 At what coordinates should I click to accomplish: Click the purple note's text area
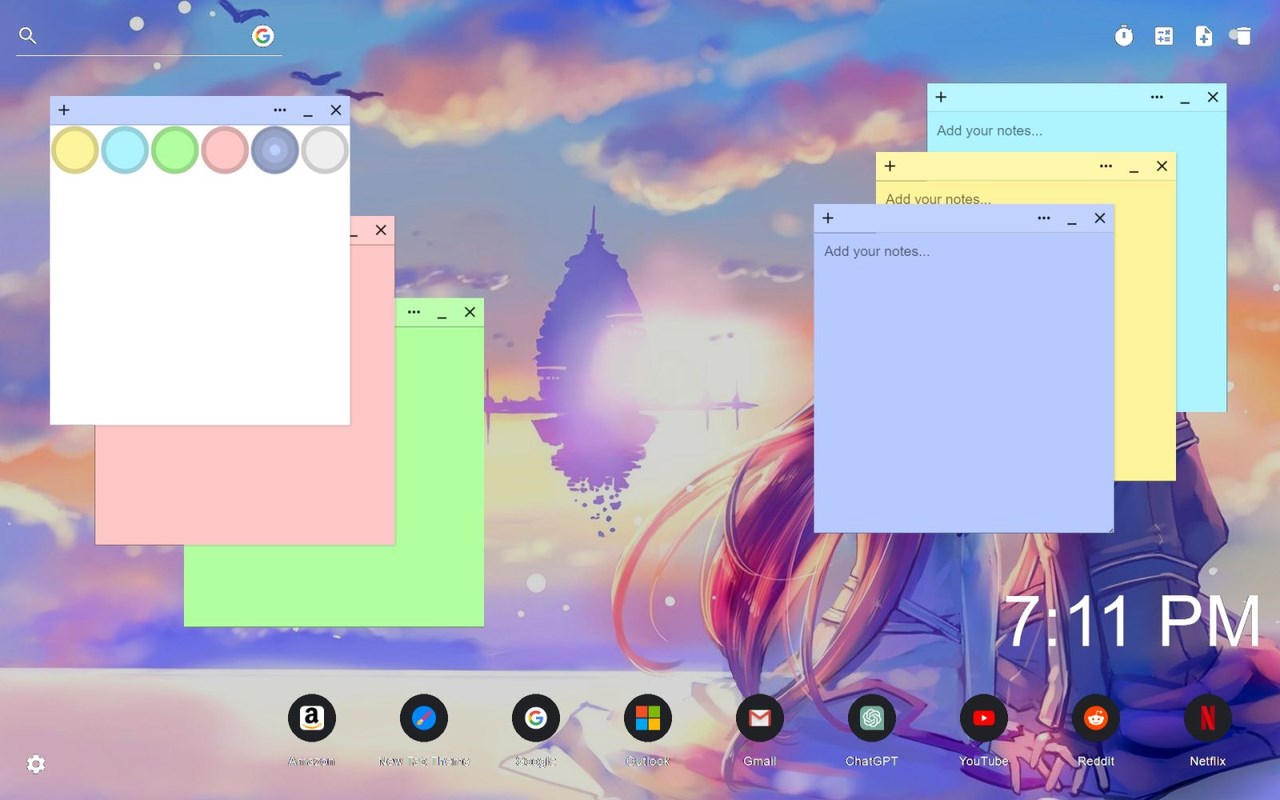(x=964, y=382)
